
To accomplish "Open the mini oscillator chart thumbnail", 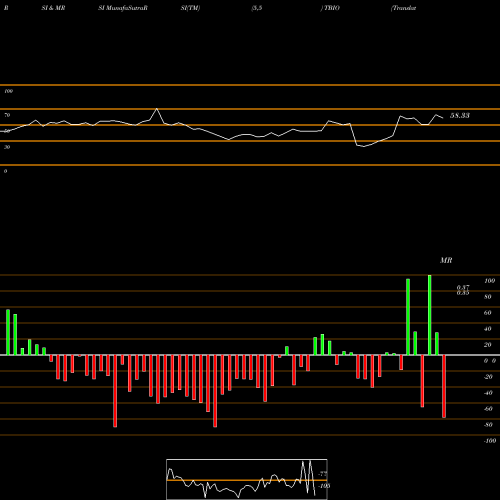I will (x=247, y=479).
